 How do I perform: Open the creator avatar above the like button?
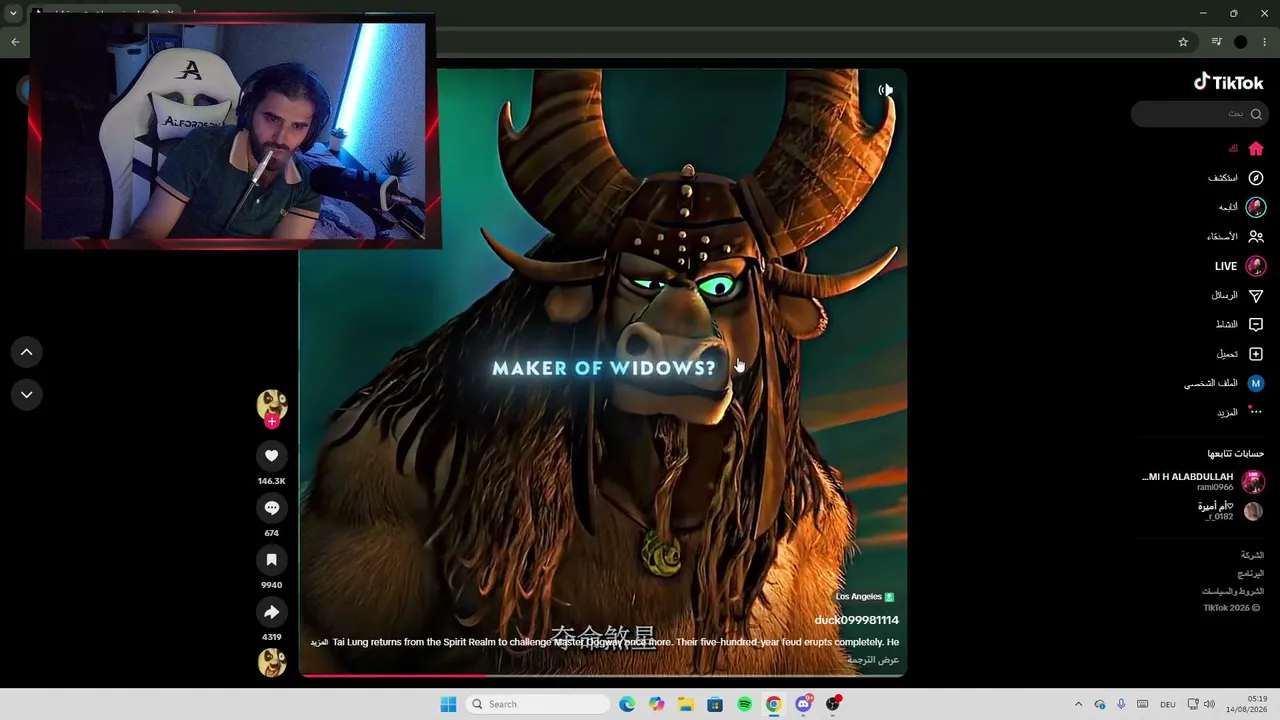click(x=272, y=404)
